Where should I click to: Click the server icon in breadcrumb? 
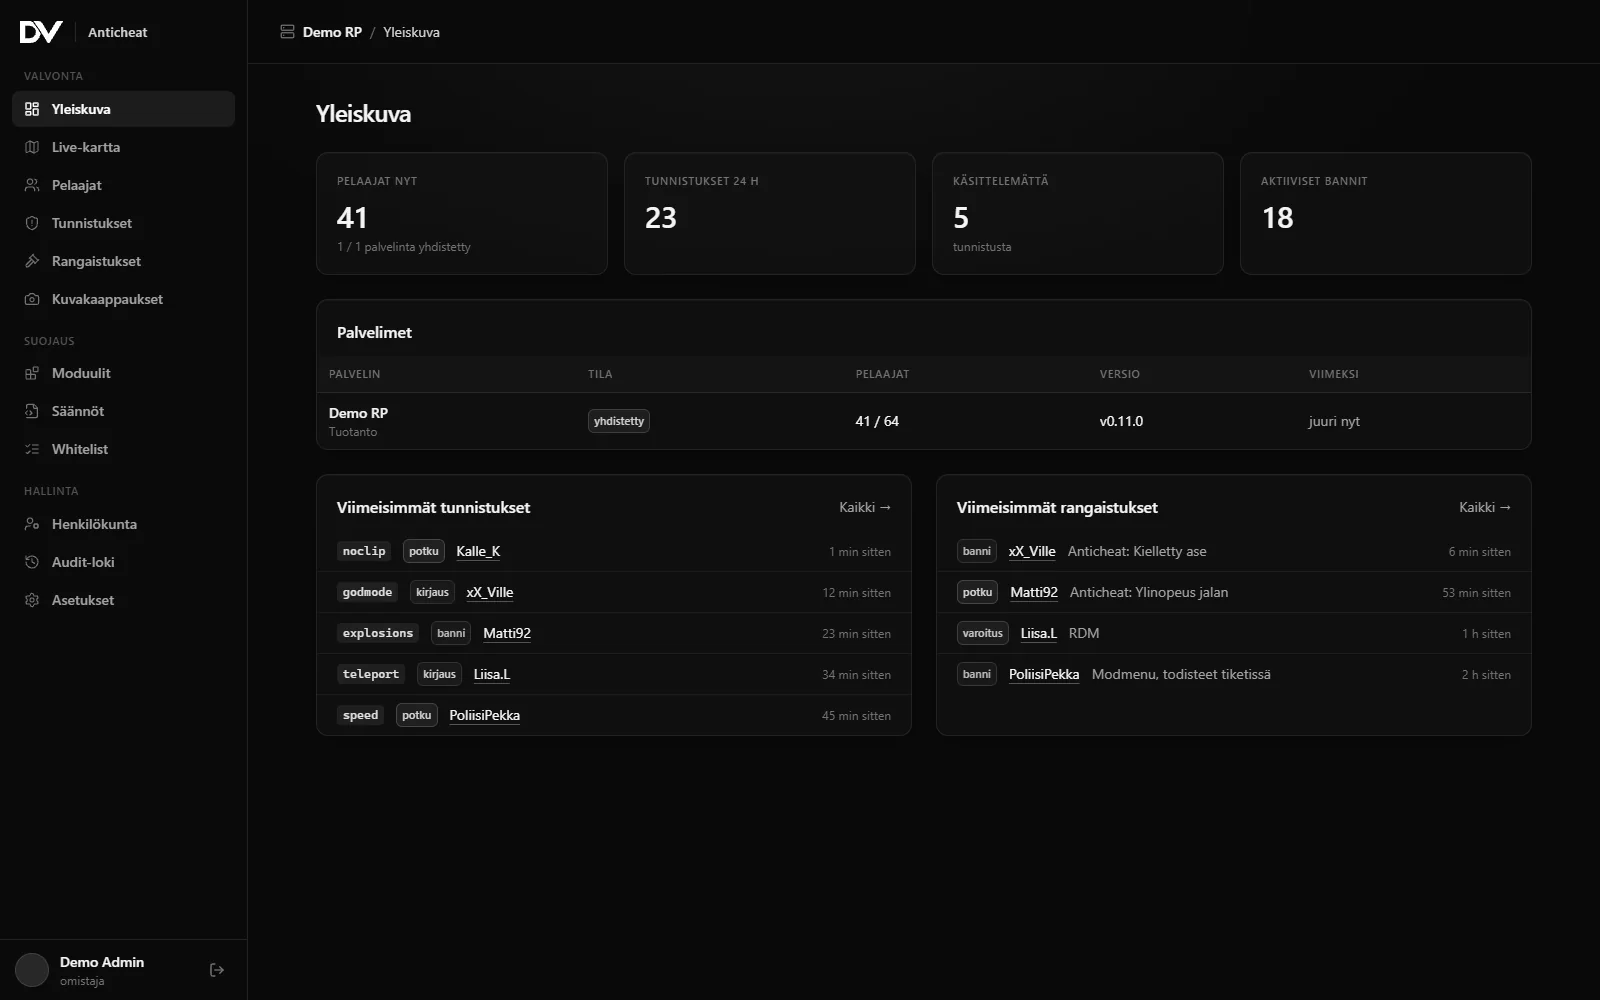pyautogui.click(x=287, y=32)
